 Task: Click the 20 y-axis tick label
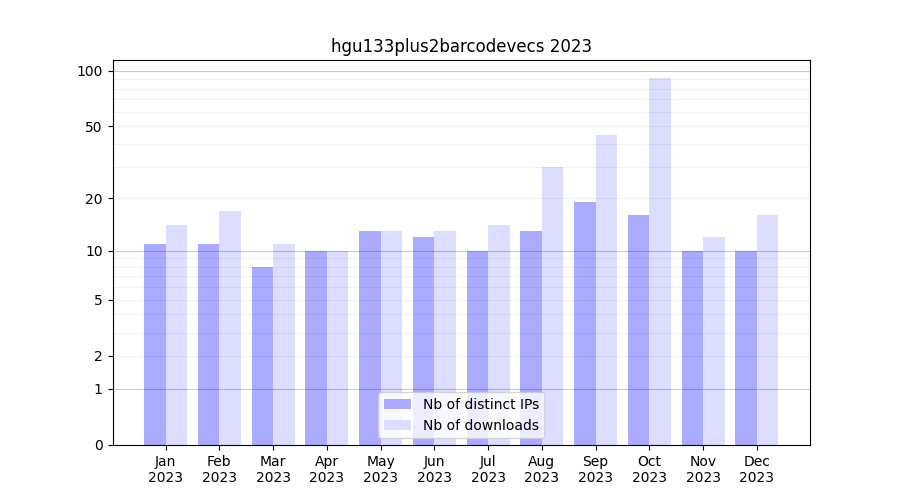point(94,198)
